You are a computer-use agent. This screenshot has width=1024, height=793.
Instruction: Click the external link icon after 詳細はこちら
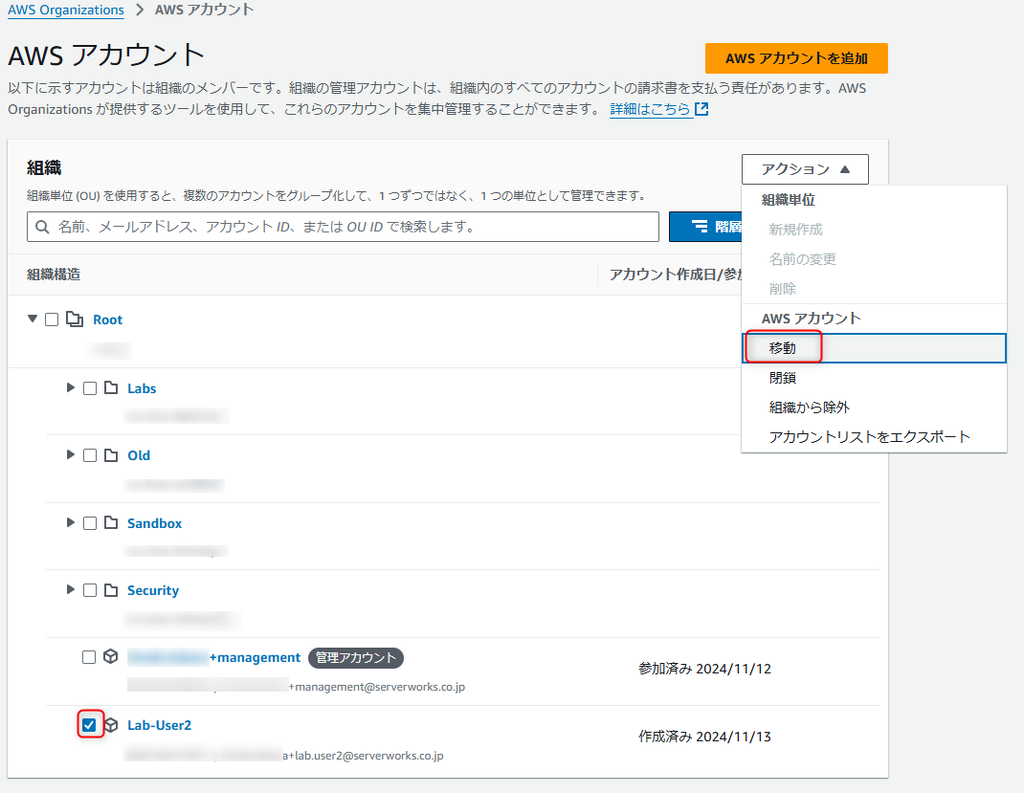click(702, 109)
